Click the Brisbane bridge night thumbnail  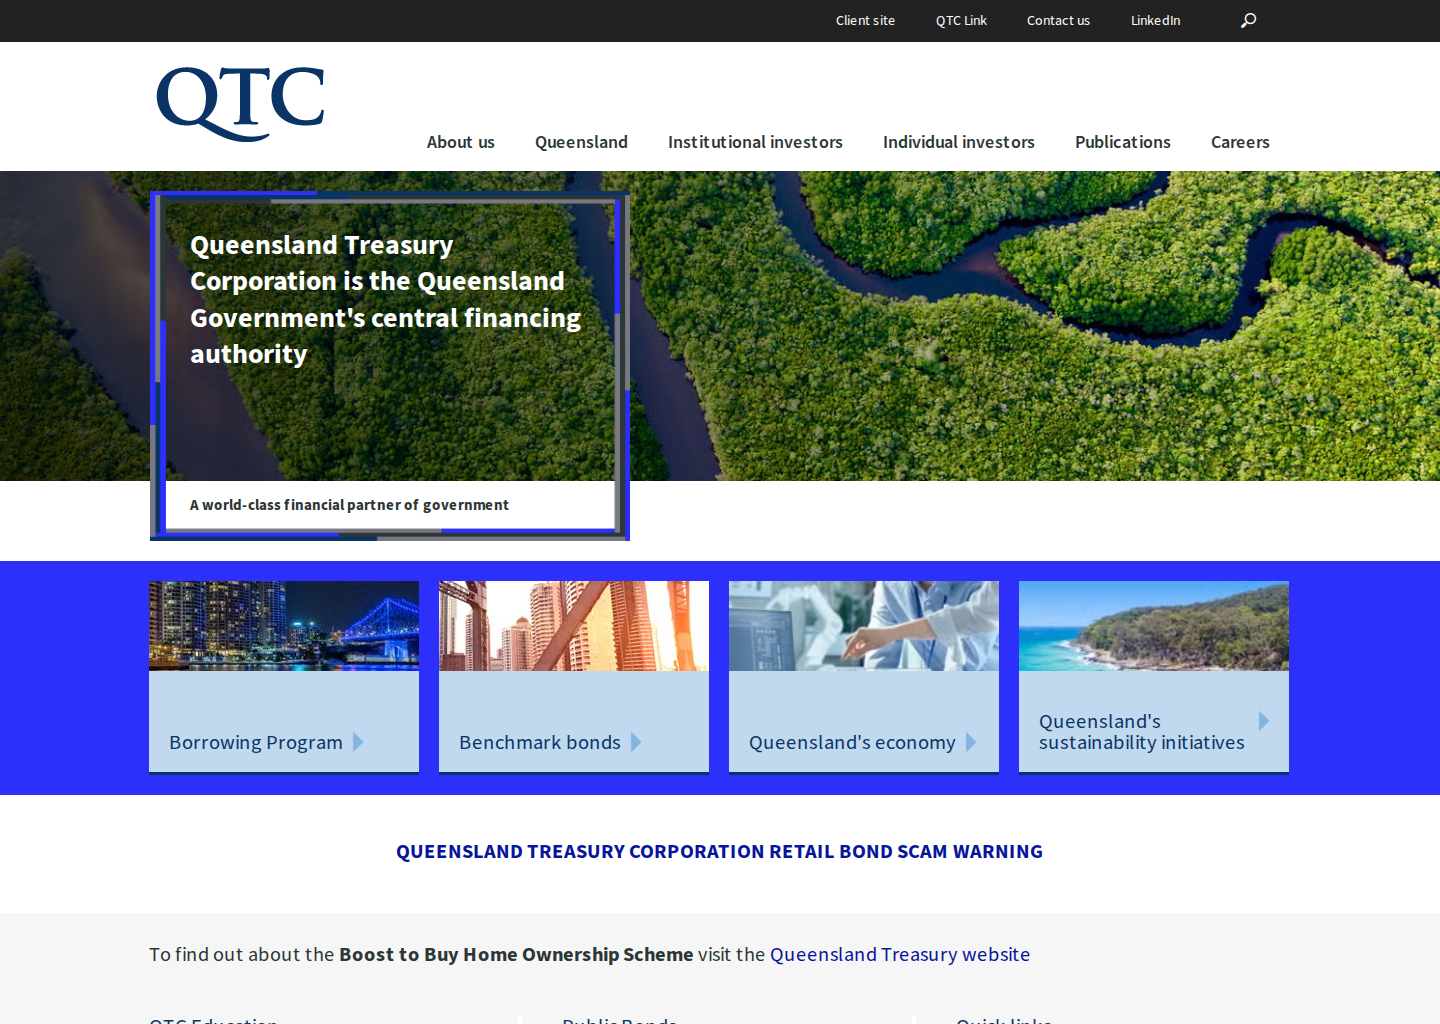[284, 626]
